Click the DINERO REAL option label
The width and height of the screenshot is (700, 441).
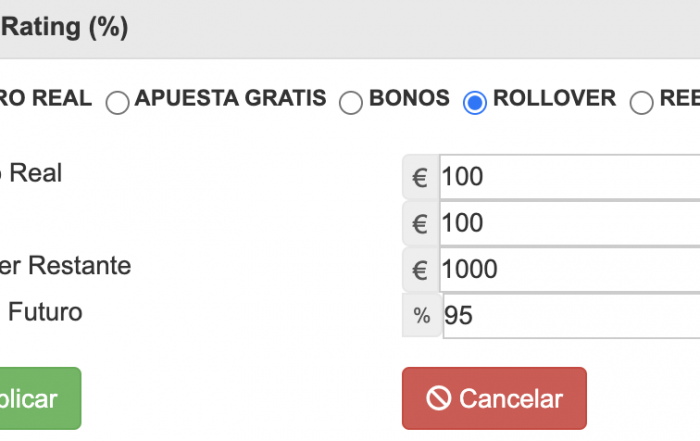[46, 98]
